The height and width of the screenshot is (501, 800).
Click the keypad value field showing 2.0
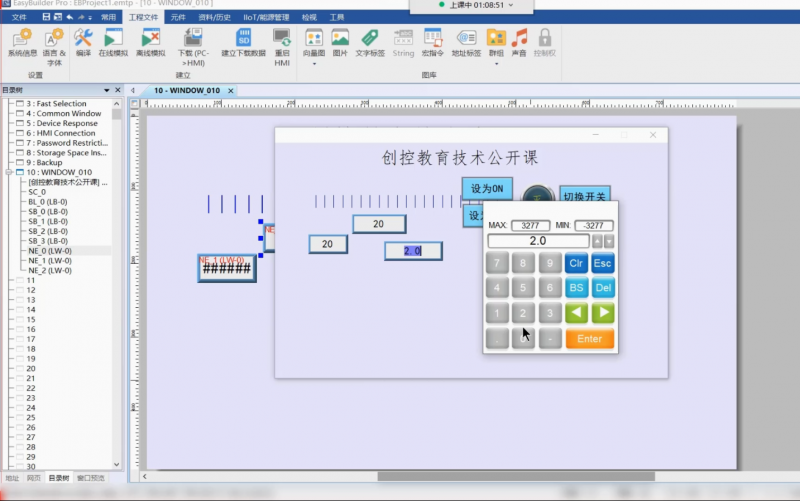538,241
